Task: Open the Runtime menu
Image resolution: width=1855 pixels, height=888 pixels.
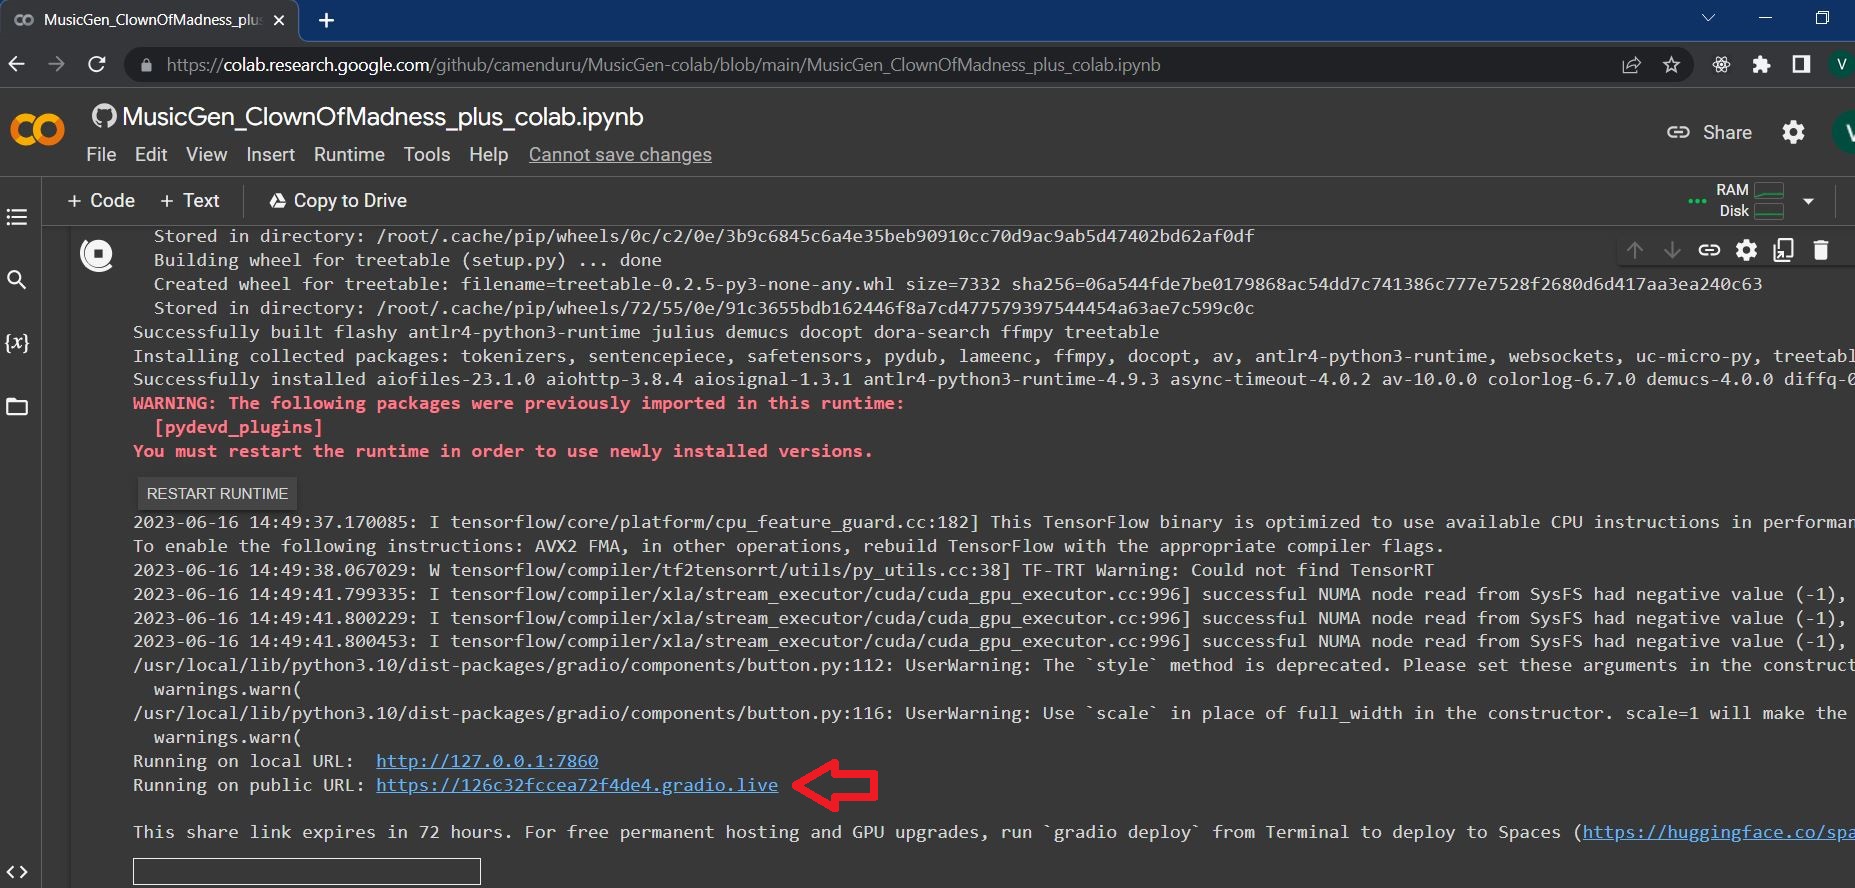Action: coord(349,155)
